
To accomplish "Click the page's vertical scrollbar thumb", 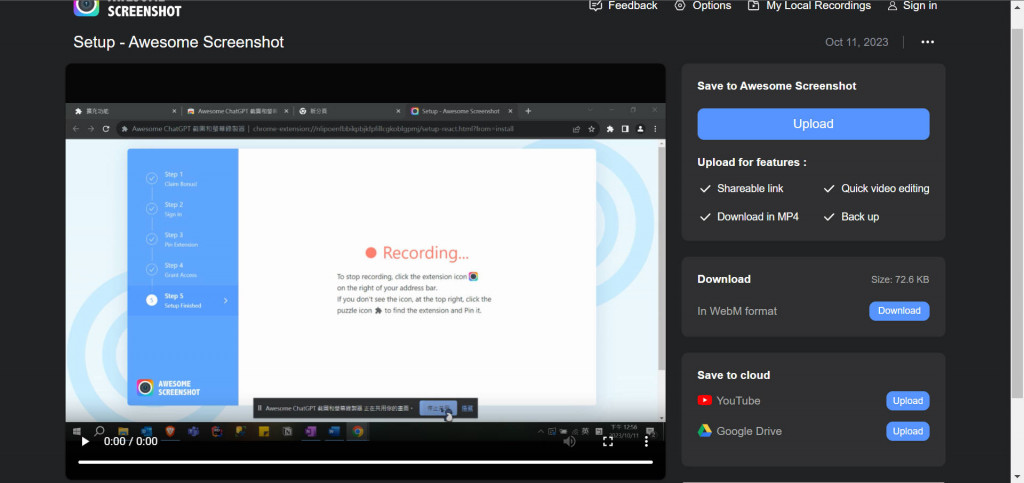I will [1017, 212].
